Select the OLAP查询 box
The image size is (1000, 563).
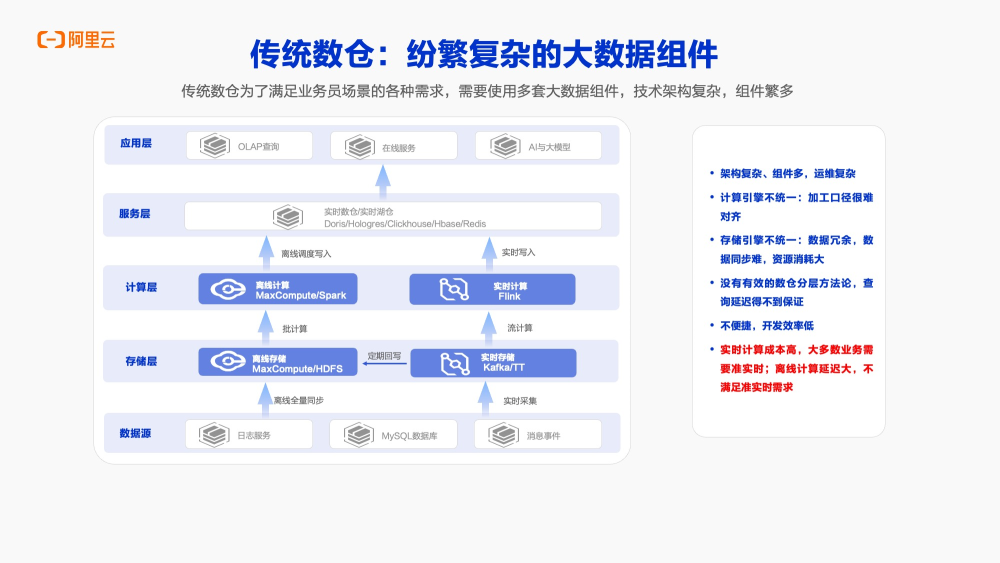(x=249, y=146)
